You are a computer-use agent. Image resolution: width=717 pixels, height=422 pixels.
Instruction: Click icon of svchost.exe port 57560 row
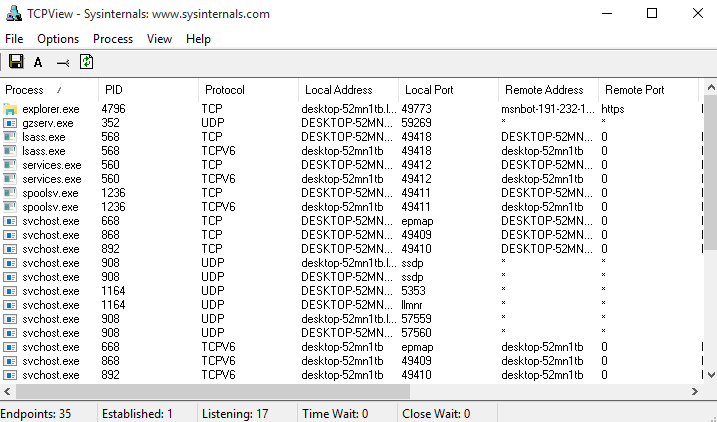click(x=10, y=333)
